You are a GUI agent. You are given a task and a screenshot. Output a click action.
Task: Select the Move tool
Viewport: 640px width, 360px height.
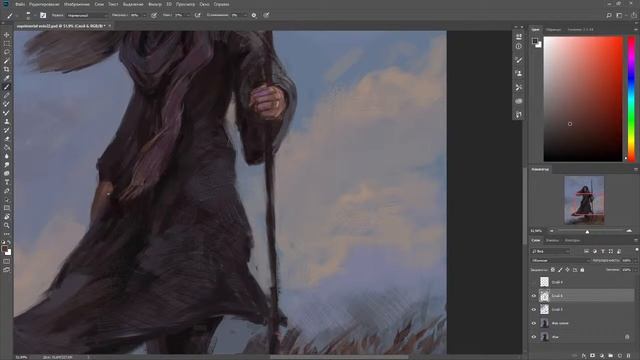7,35
